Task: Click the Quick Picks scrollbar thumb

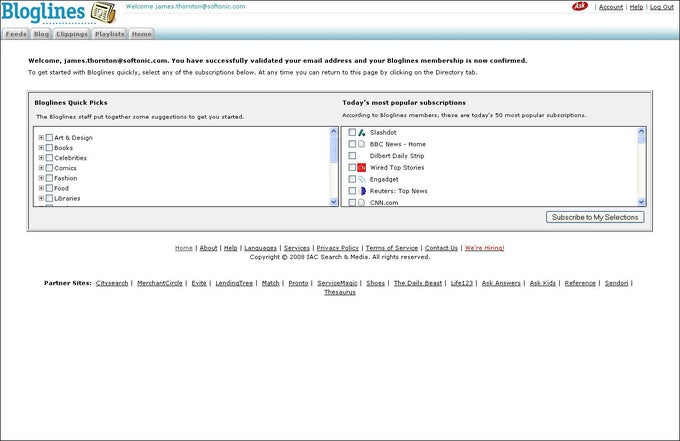Action: [333, 149]
